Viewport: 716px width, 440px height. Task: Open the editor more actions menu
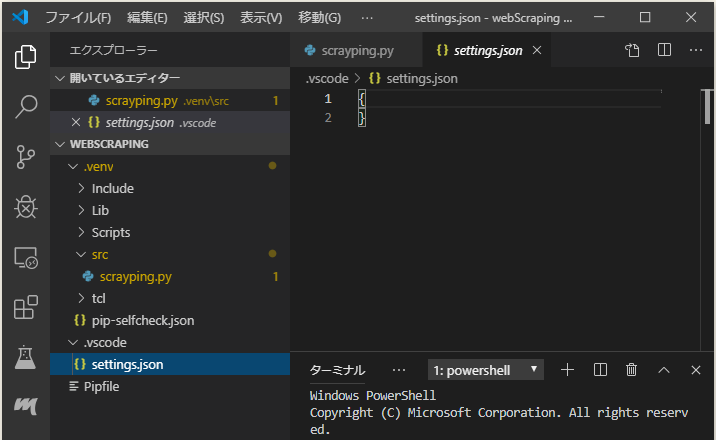click(x=695, y=50)
